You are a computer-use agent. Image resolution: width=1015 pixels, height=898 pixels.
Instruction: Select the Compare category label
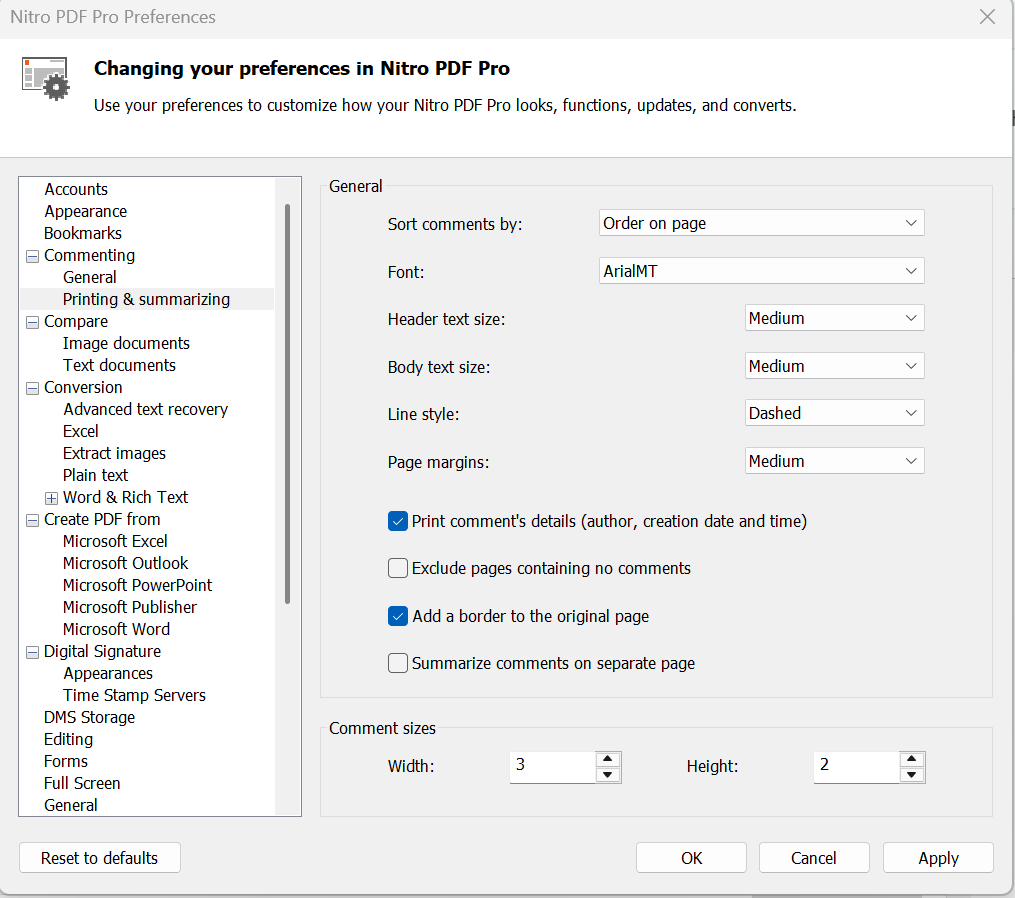tap(76, 321)
